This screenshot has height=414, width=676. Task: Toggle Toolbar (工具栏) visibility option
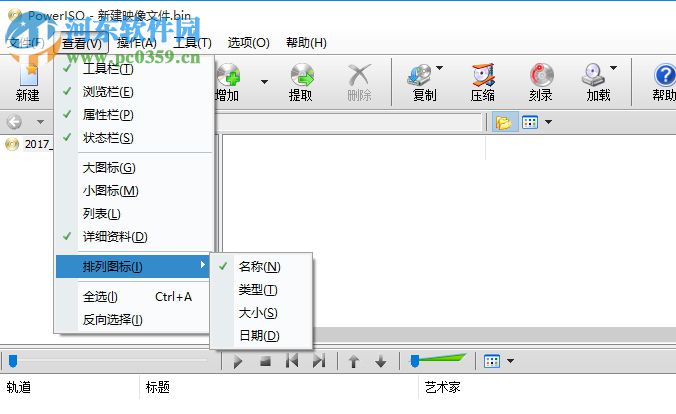[135, 69]
